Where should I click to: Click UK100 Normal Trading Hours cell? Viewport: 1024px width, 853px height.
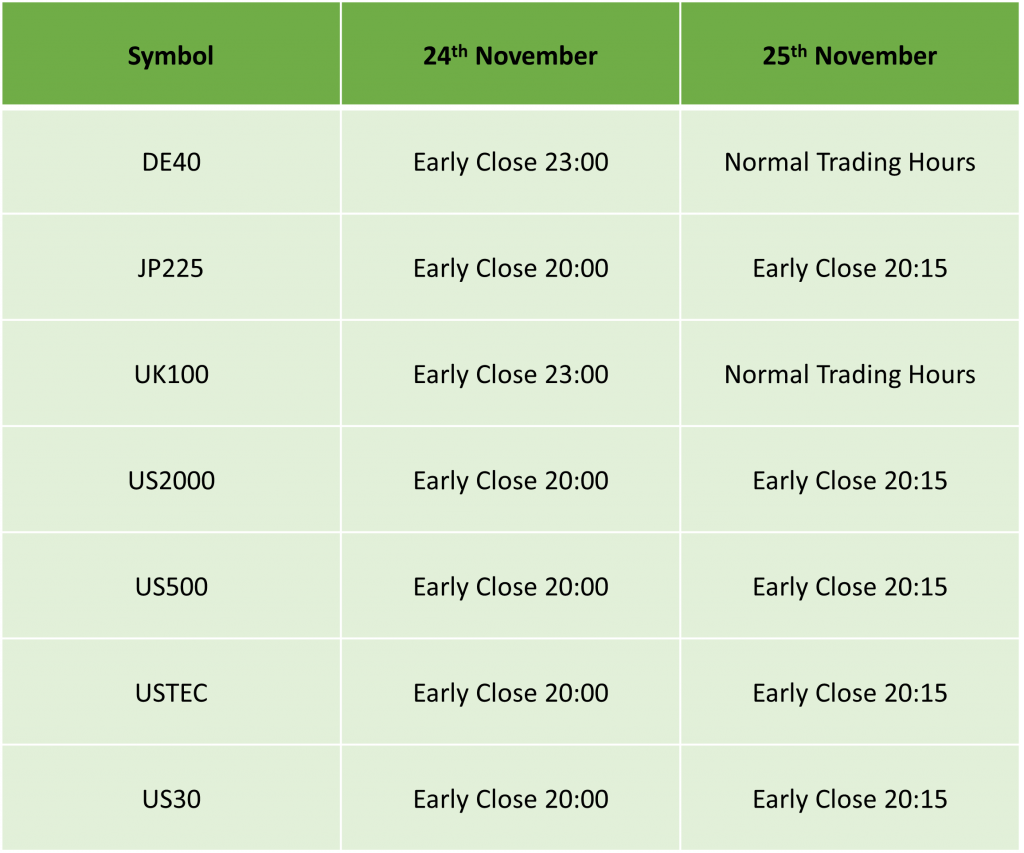tap(850, 374)
